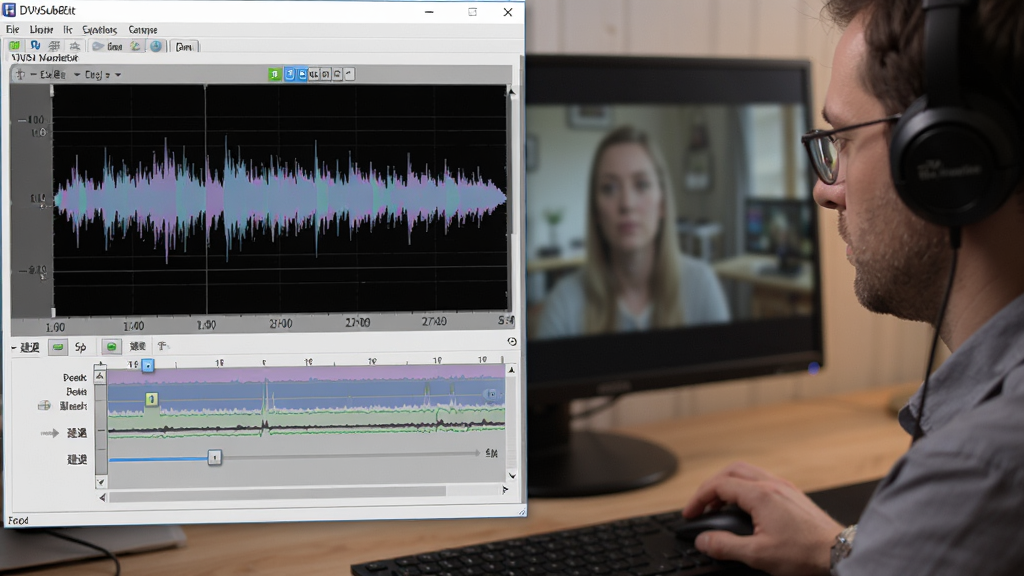Open the last menu in the menu bar

[x=142, y=29]
